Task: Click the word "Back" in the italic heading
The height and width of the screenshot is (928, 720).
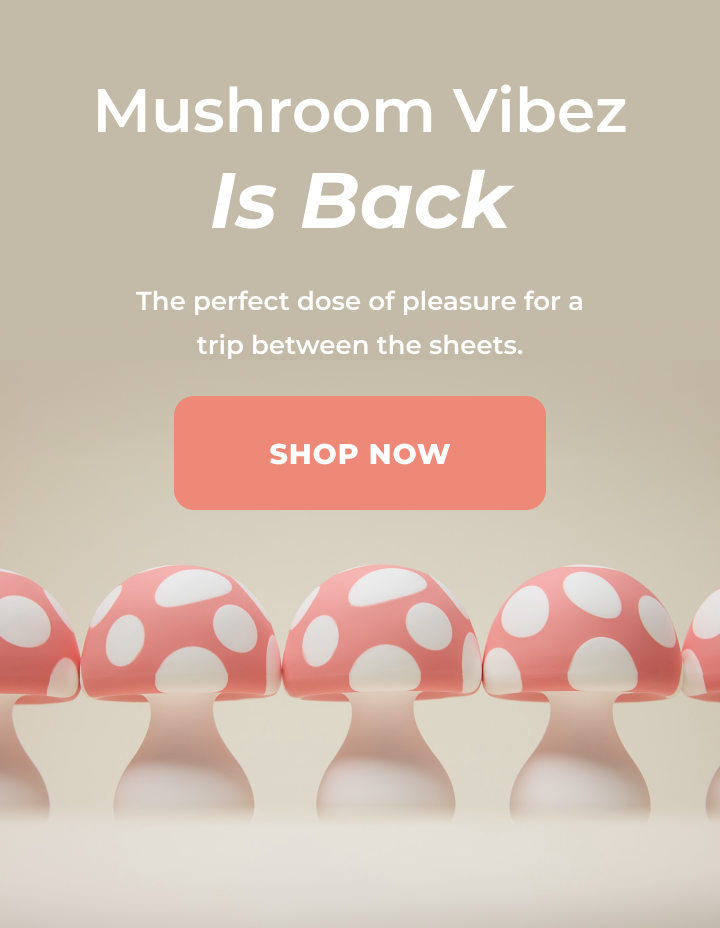Action: pyautogui.click(x=406, y=201)
